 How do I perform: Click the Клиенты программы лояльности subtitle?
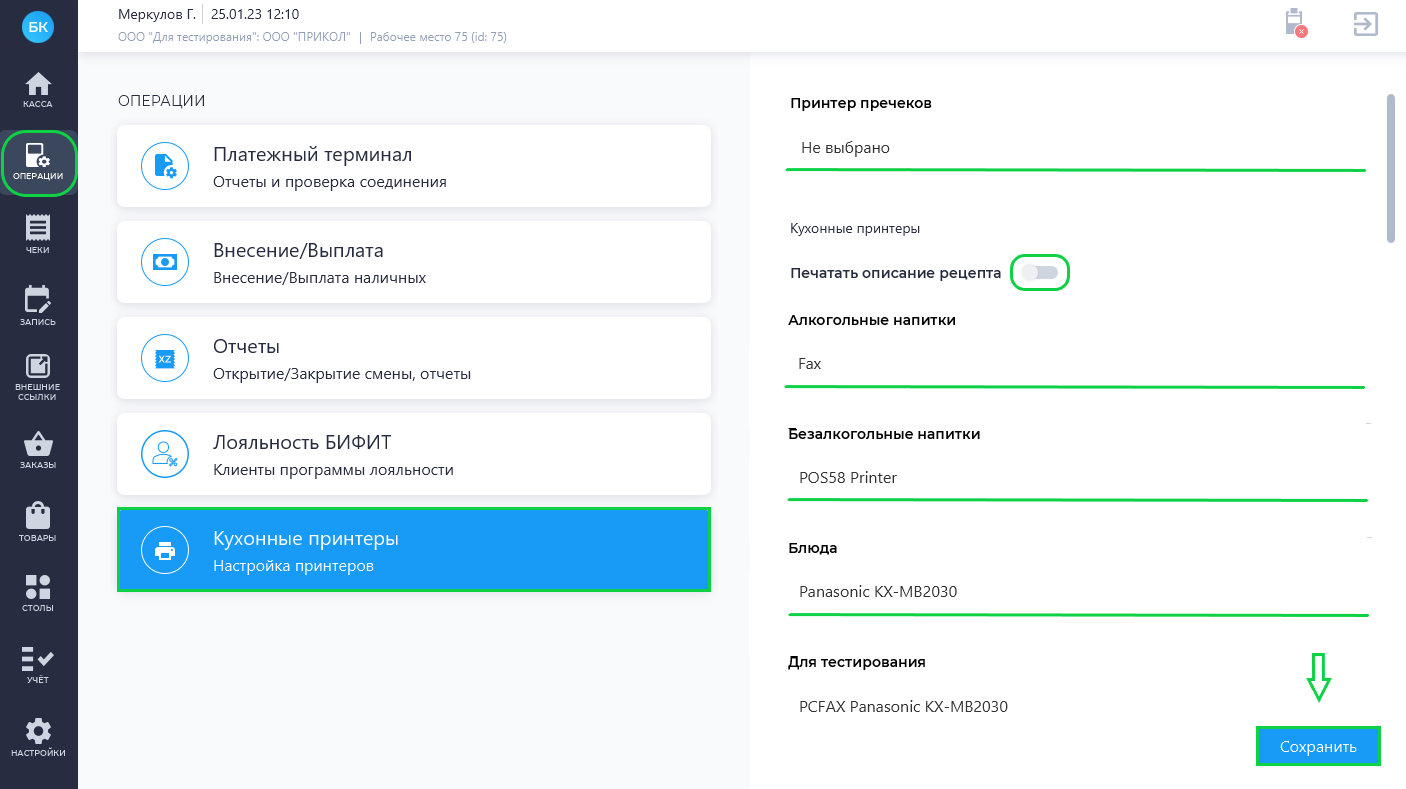[334, 470]
